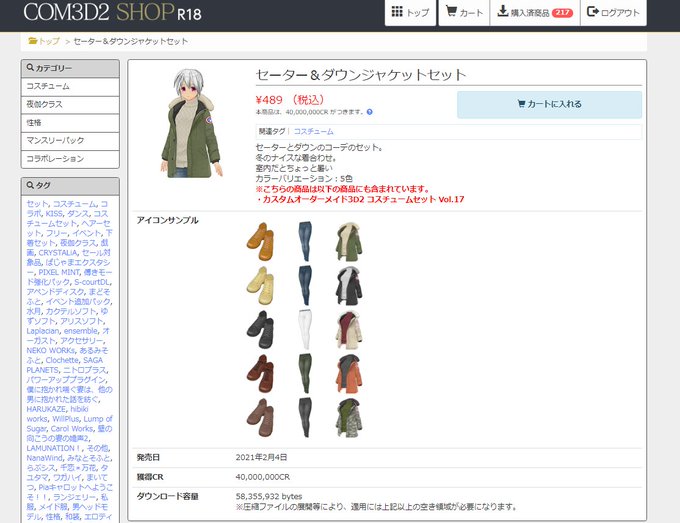This screenshot has width=680, height=523.
Task: Click the pale yellow shoes icon sample
Action: (260, 285)
